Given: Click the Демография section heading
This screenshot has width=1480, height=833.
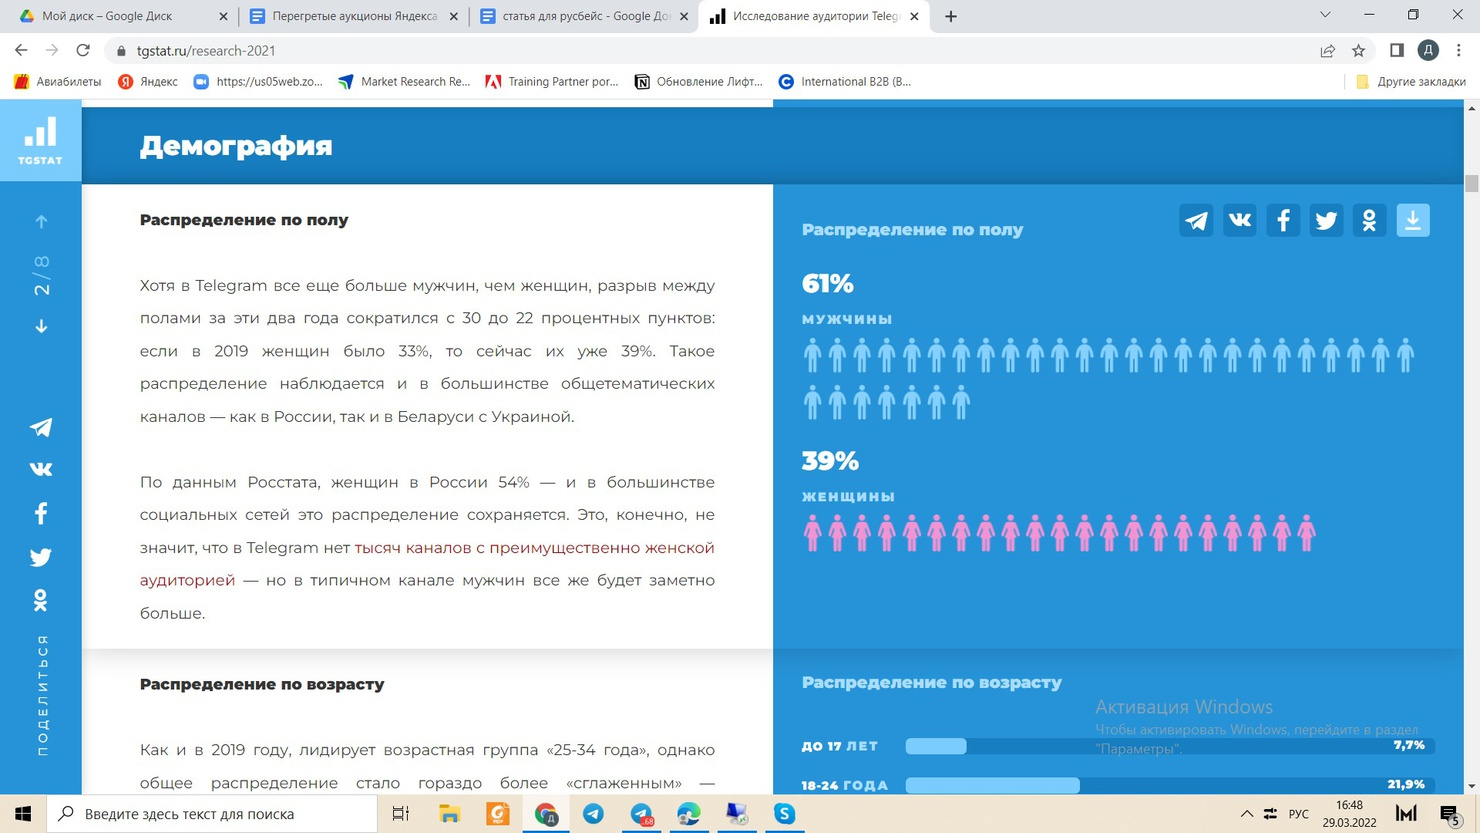Looking at the screenshot, I should click(x=236, y=146).
